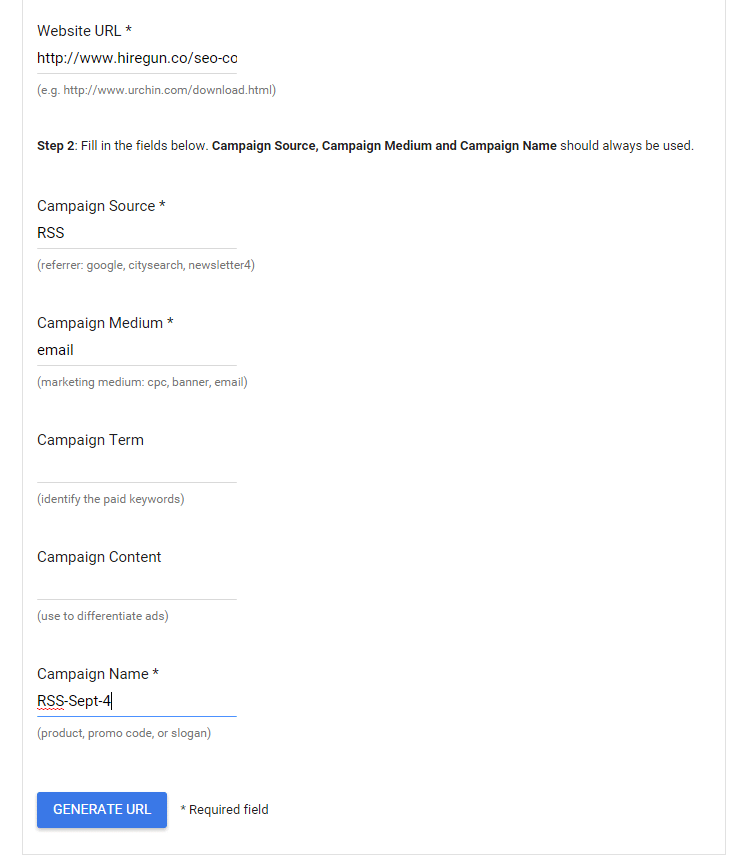The width and height of the screenshot is (738, 864).
Task: Click the referrer hint under Campaign Source
Action: tap(146, 265)
